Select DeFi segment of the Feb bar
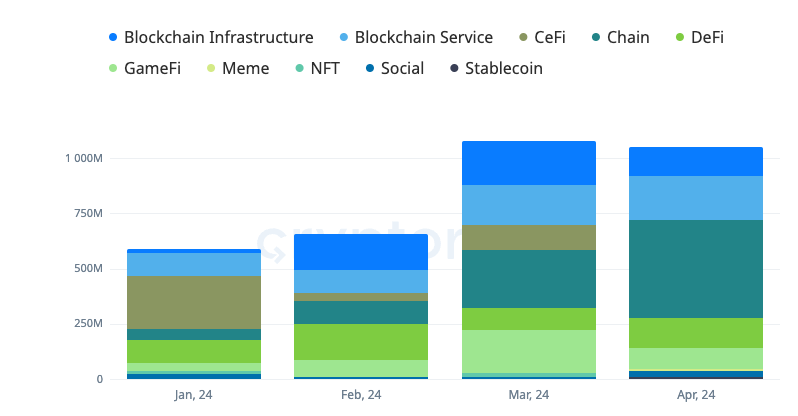This screenshot has height=416, width=798. 361,341
